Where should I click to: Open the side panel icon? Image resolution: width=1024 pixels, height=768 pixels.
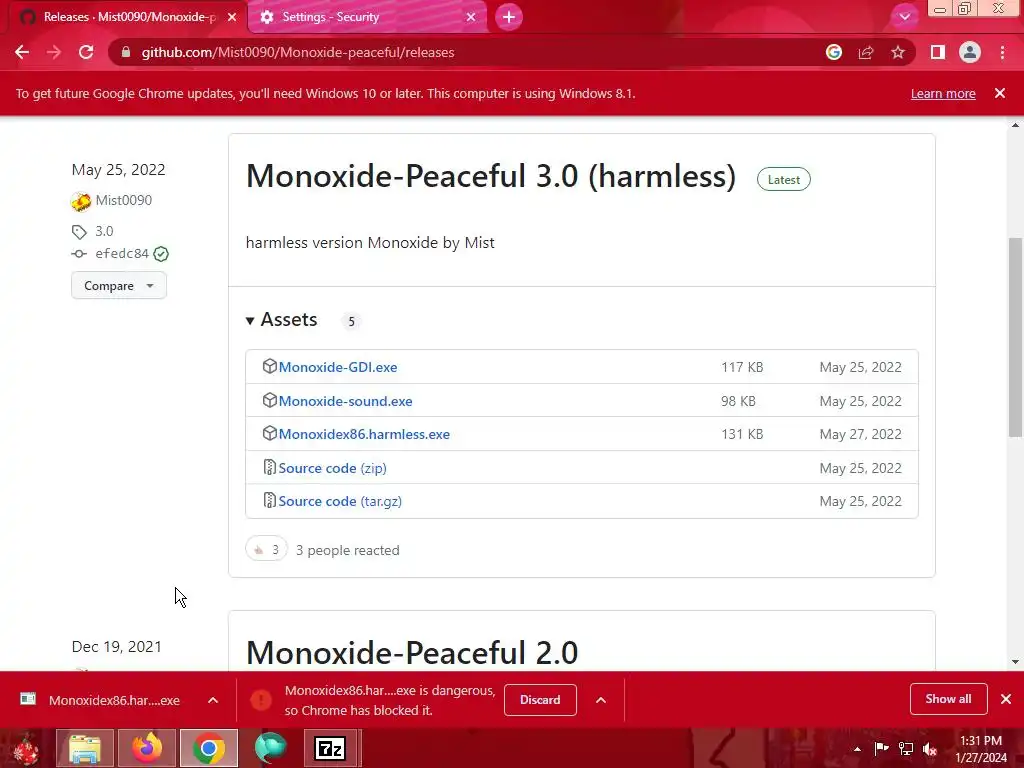938,52
